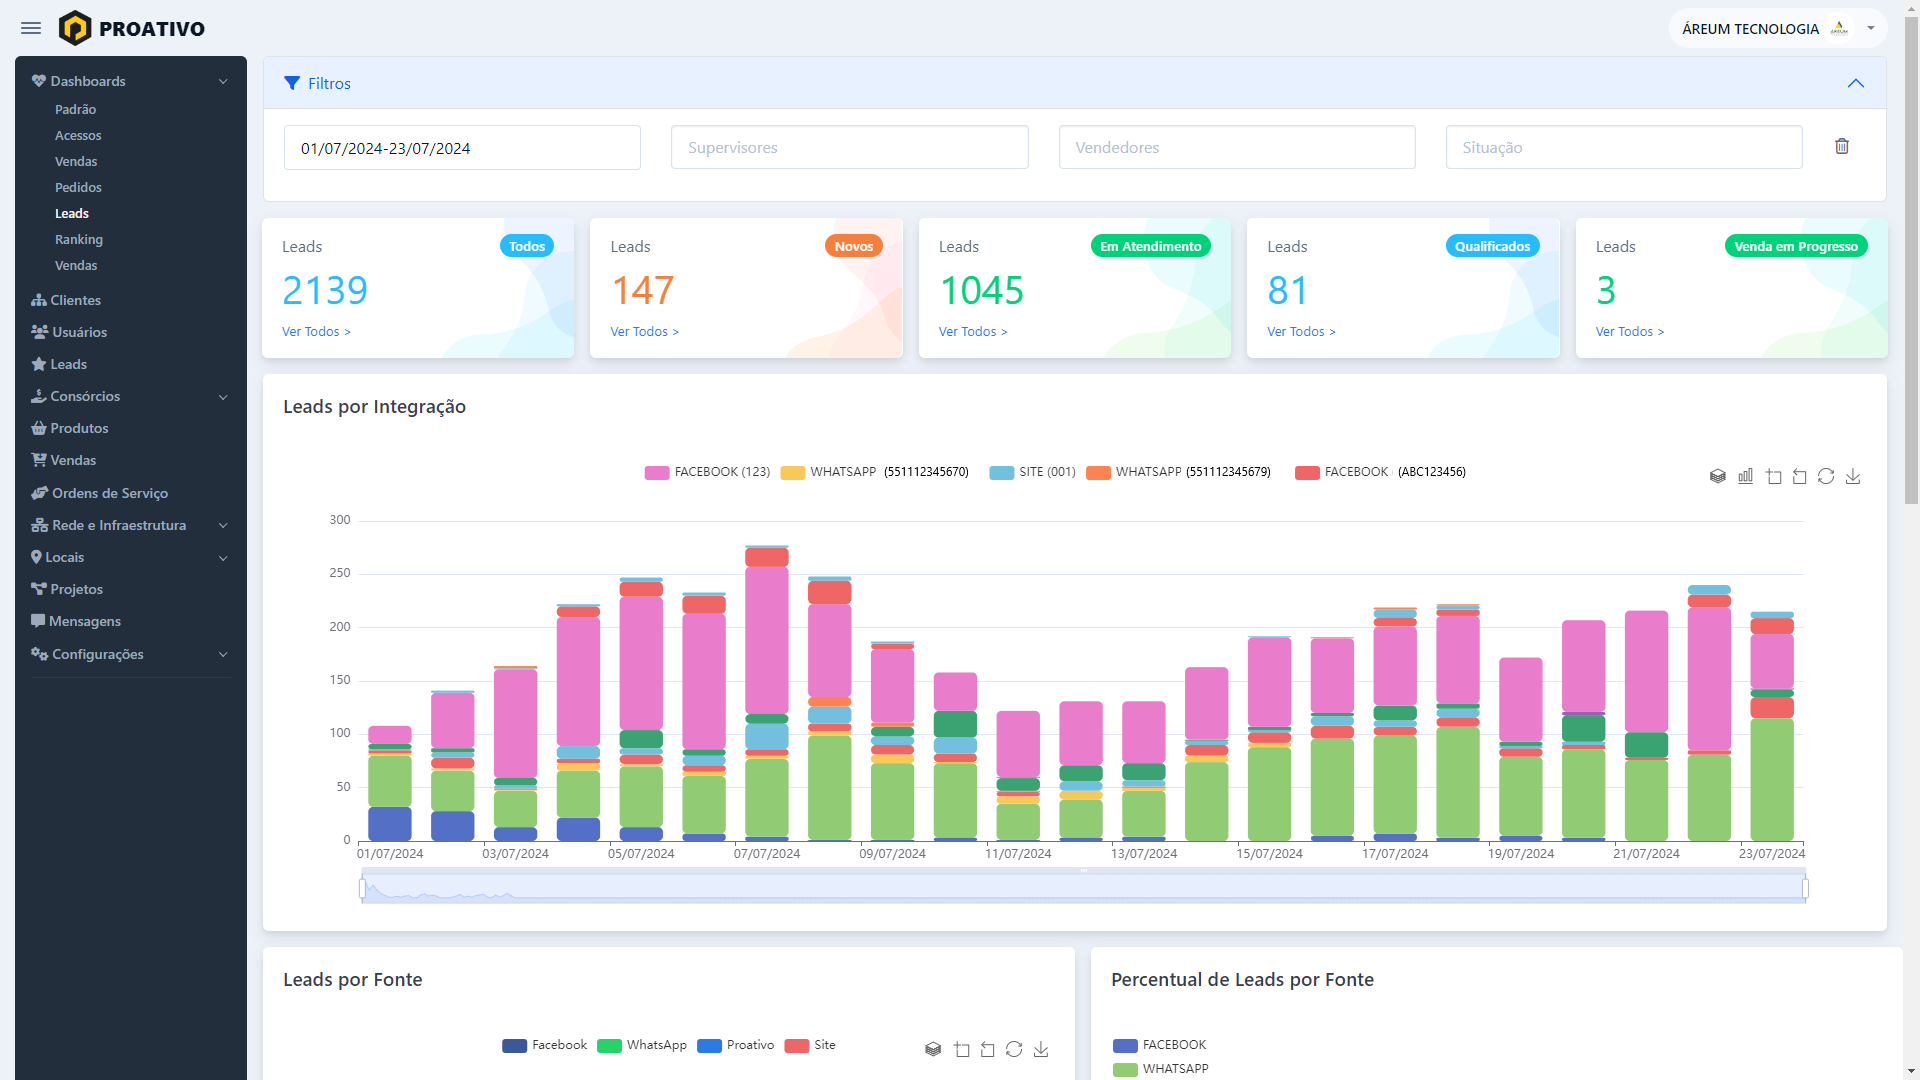Expand the Consórcios sidebar section
Viewport: 1920px width, 1080px height.
coord(131,396)
